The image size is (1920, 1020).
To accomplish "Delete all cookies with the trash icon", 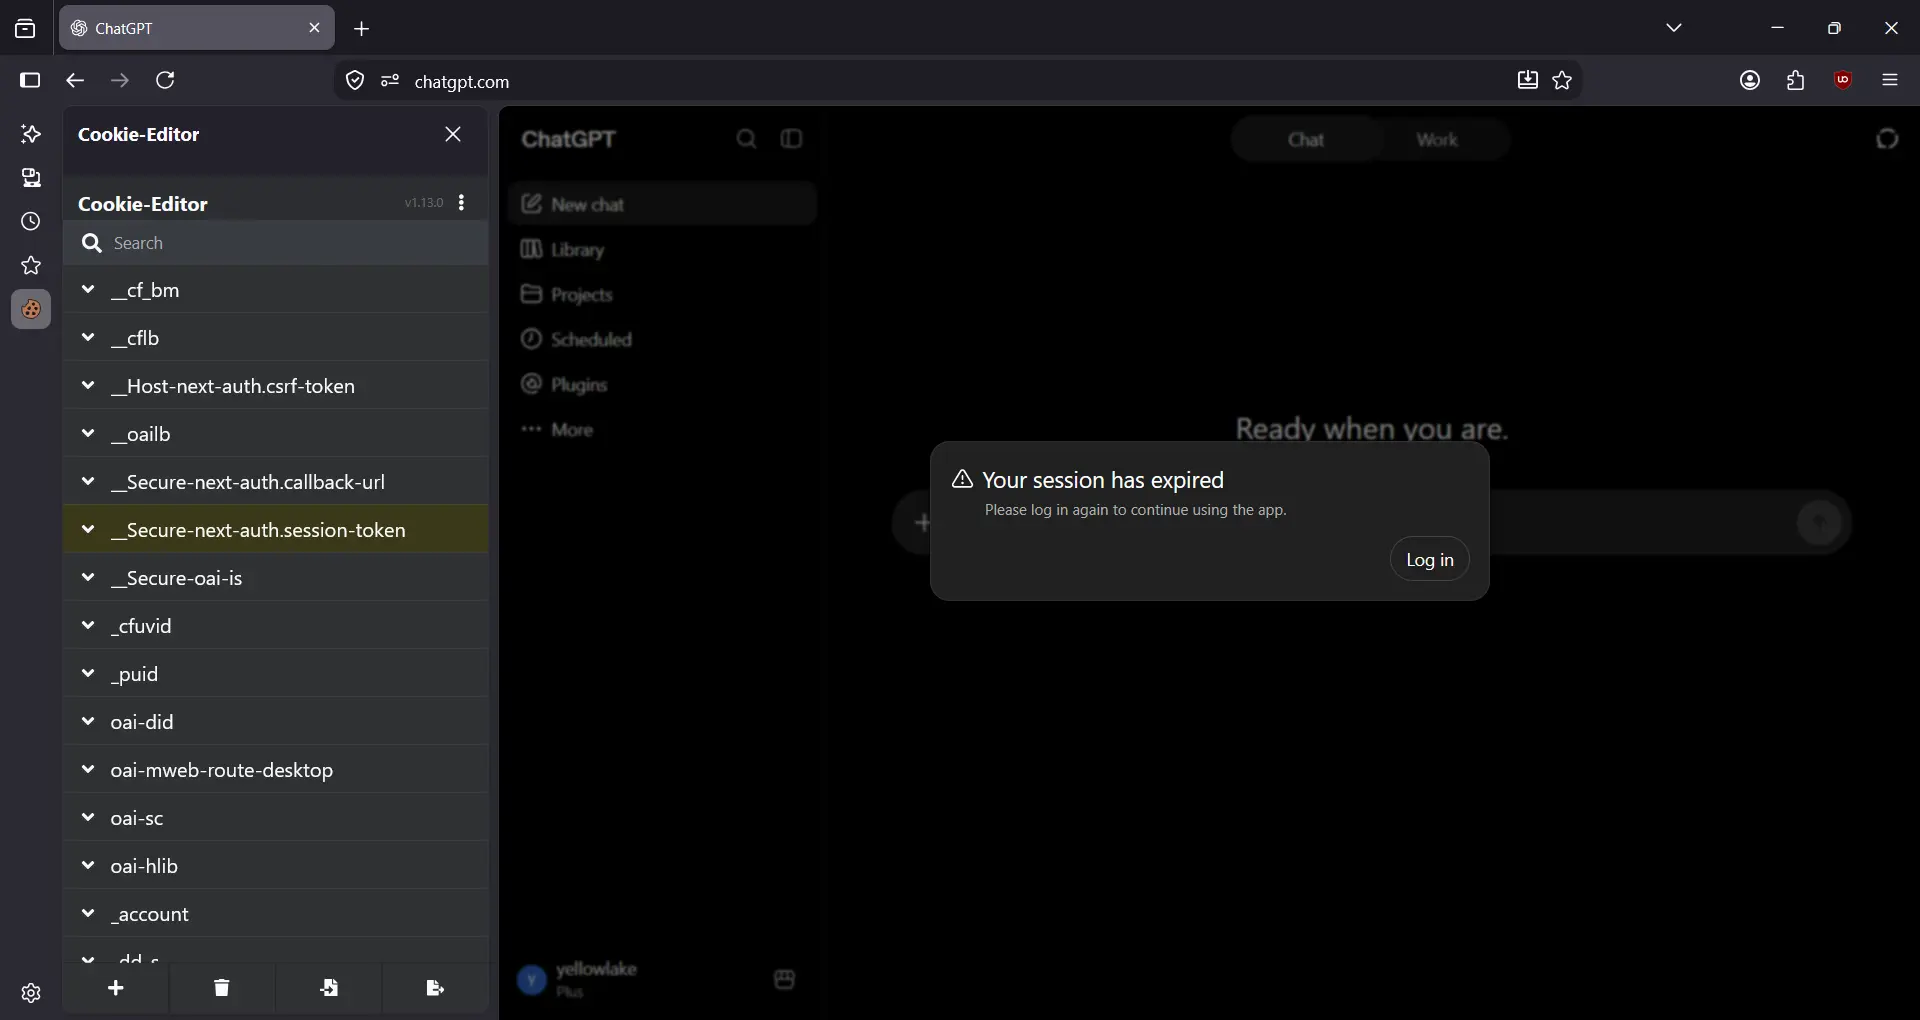I will coord(222,988).
